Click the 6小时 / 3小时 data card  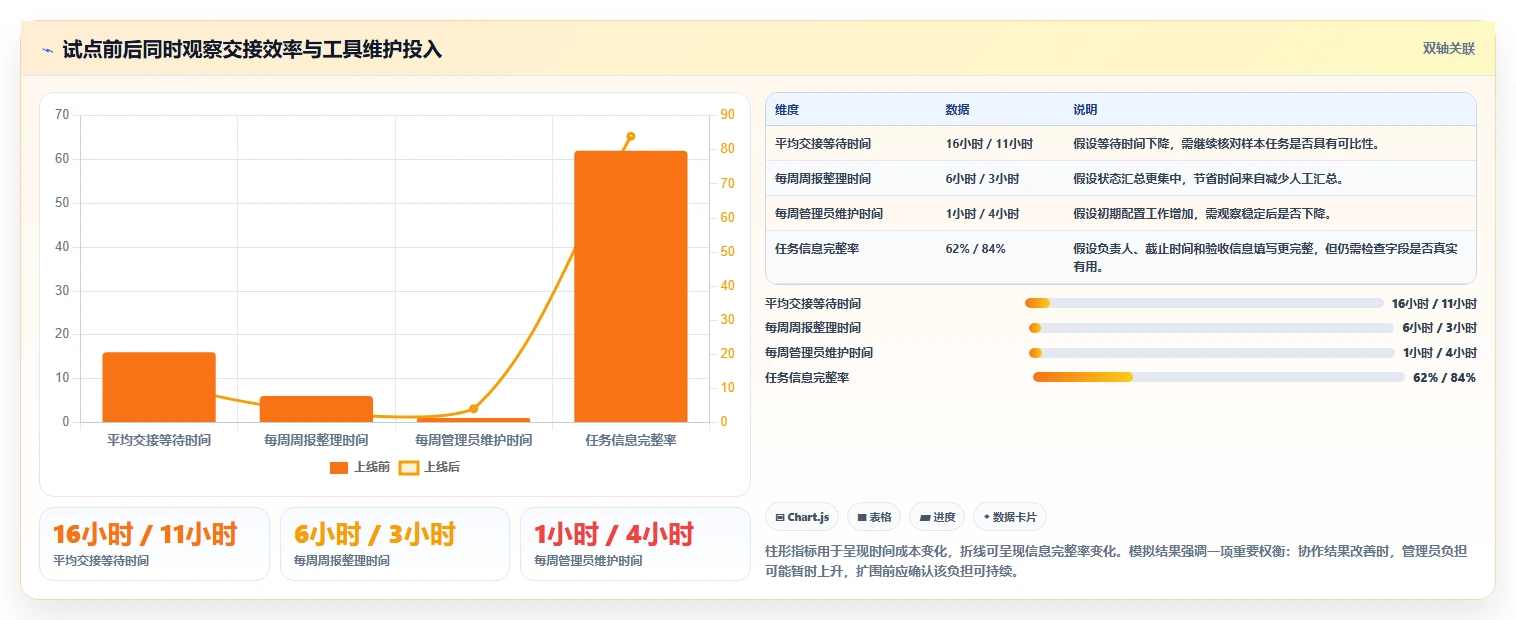[x=395, y=544]
